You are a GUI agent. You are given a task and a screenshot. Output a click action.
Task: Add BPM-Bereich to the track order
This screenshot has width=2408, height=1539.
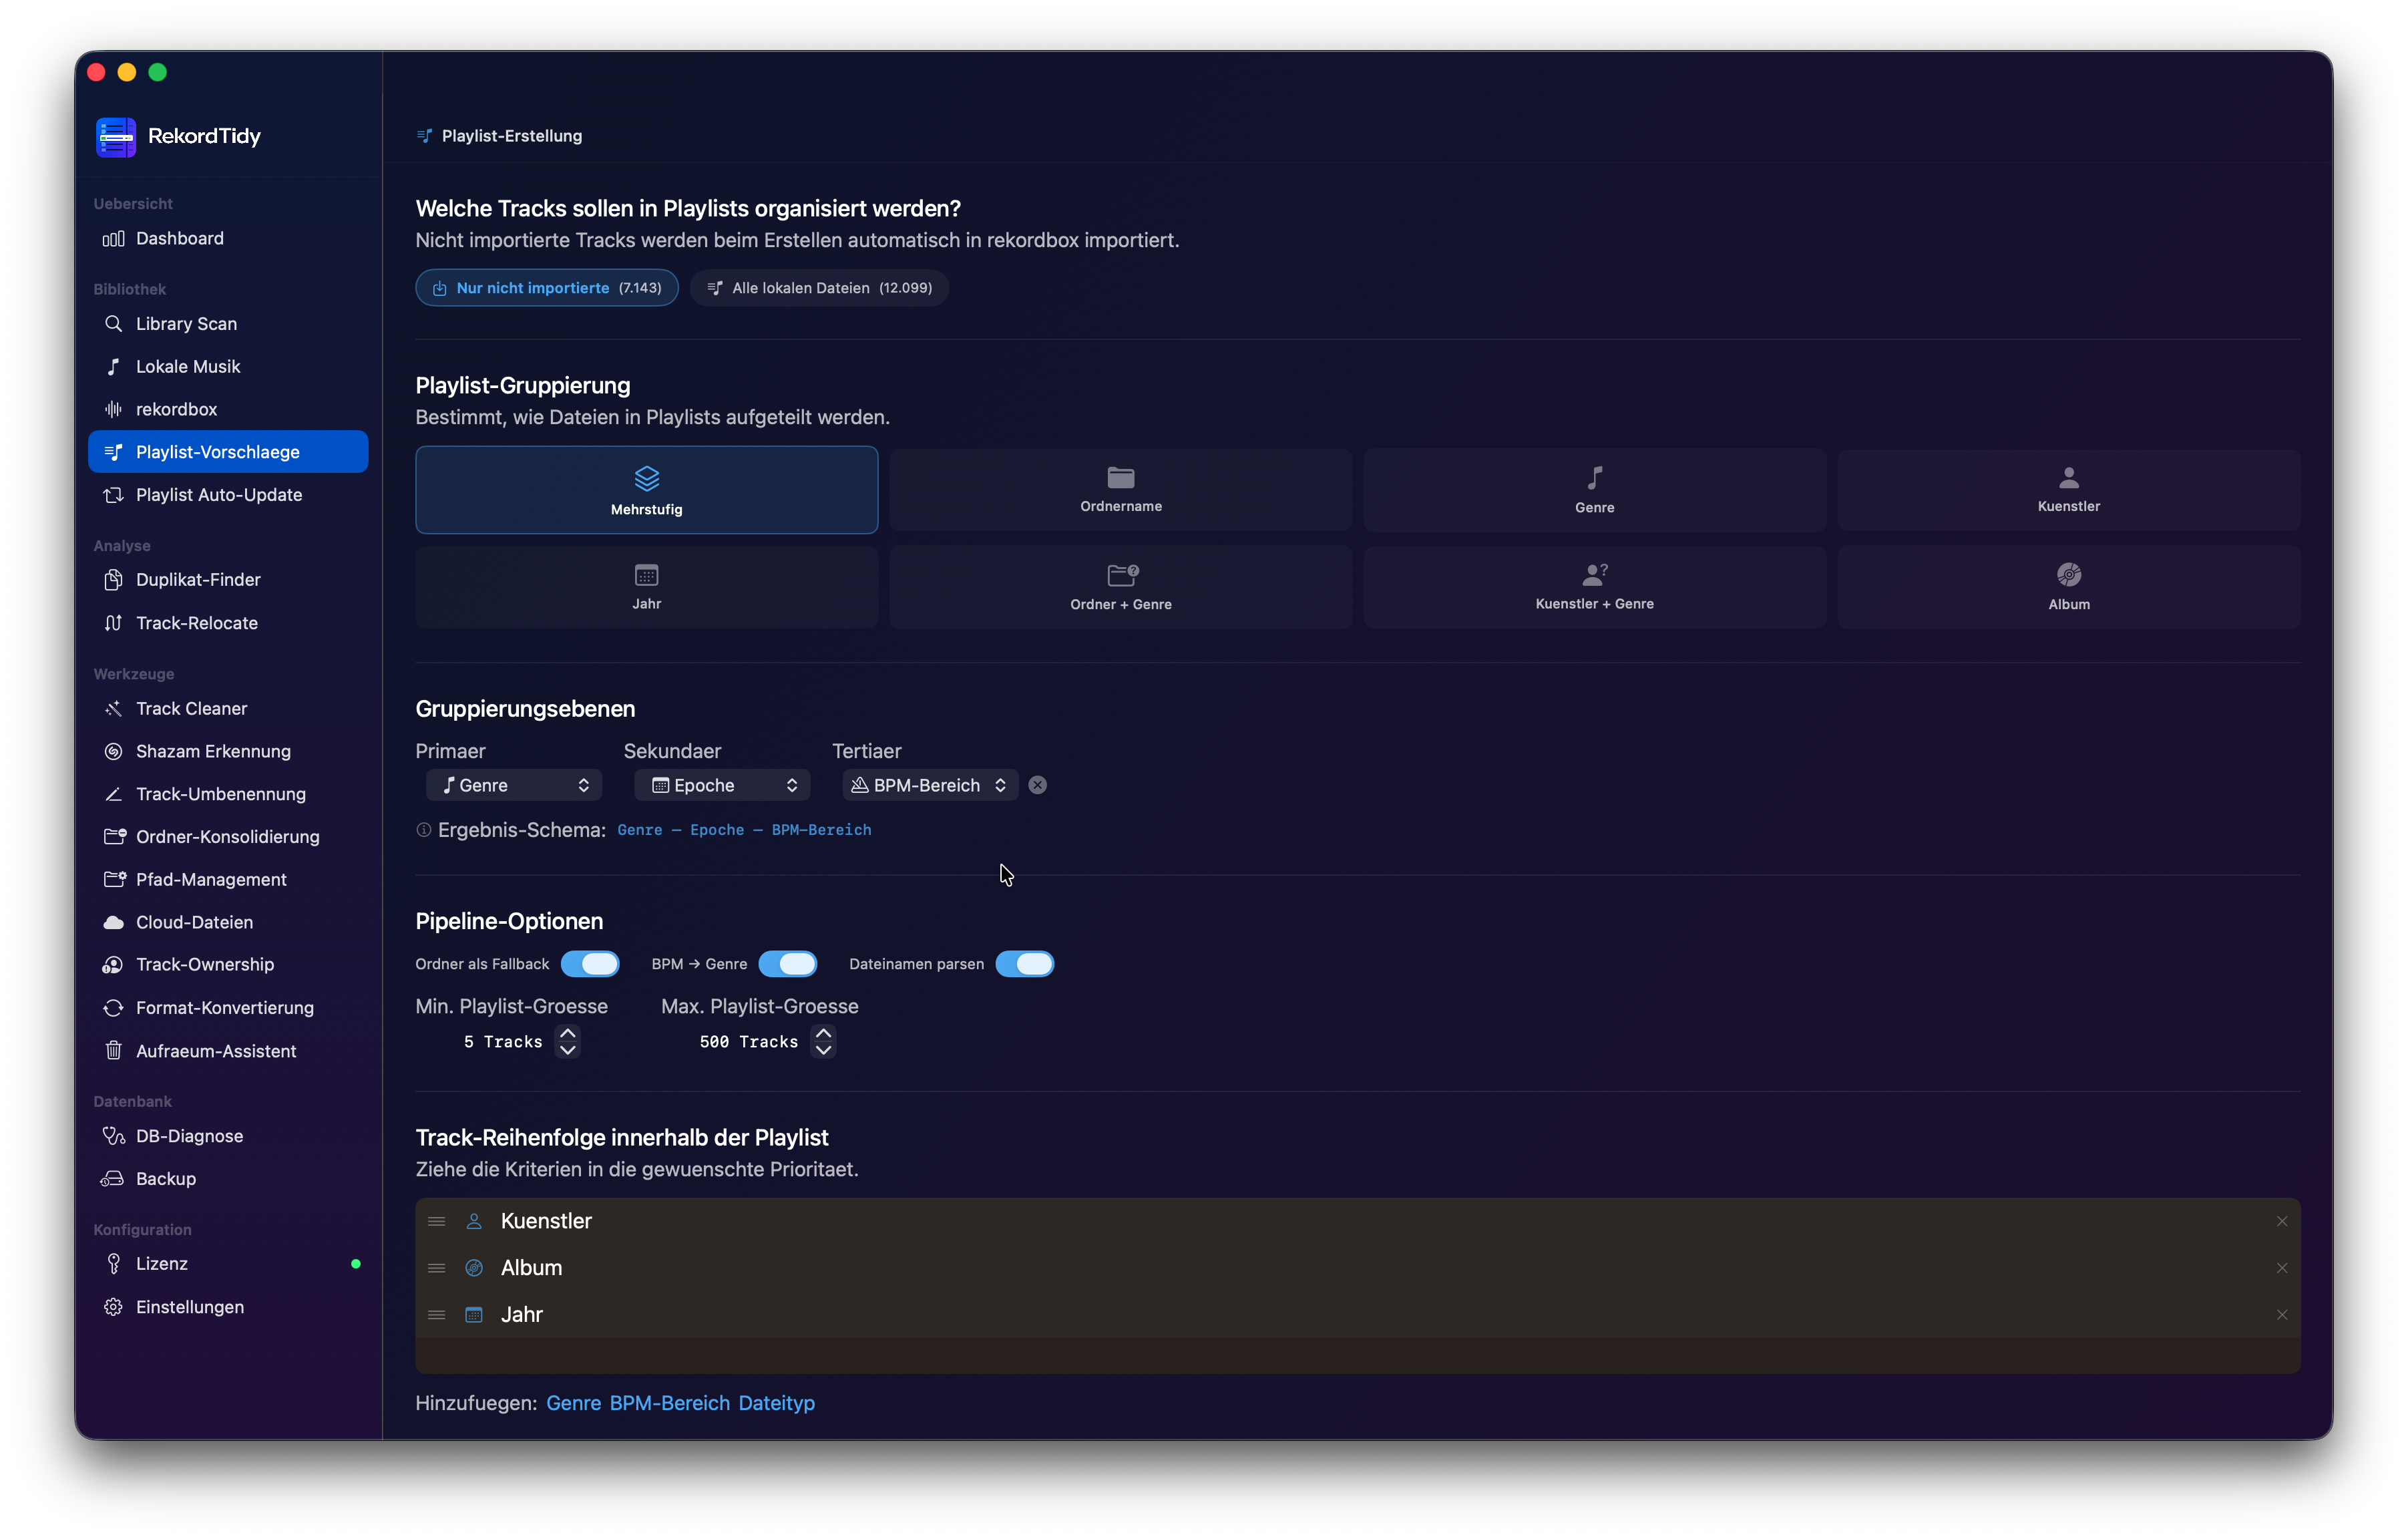click(670, 1404)
